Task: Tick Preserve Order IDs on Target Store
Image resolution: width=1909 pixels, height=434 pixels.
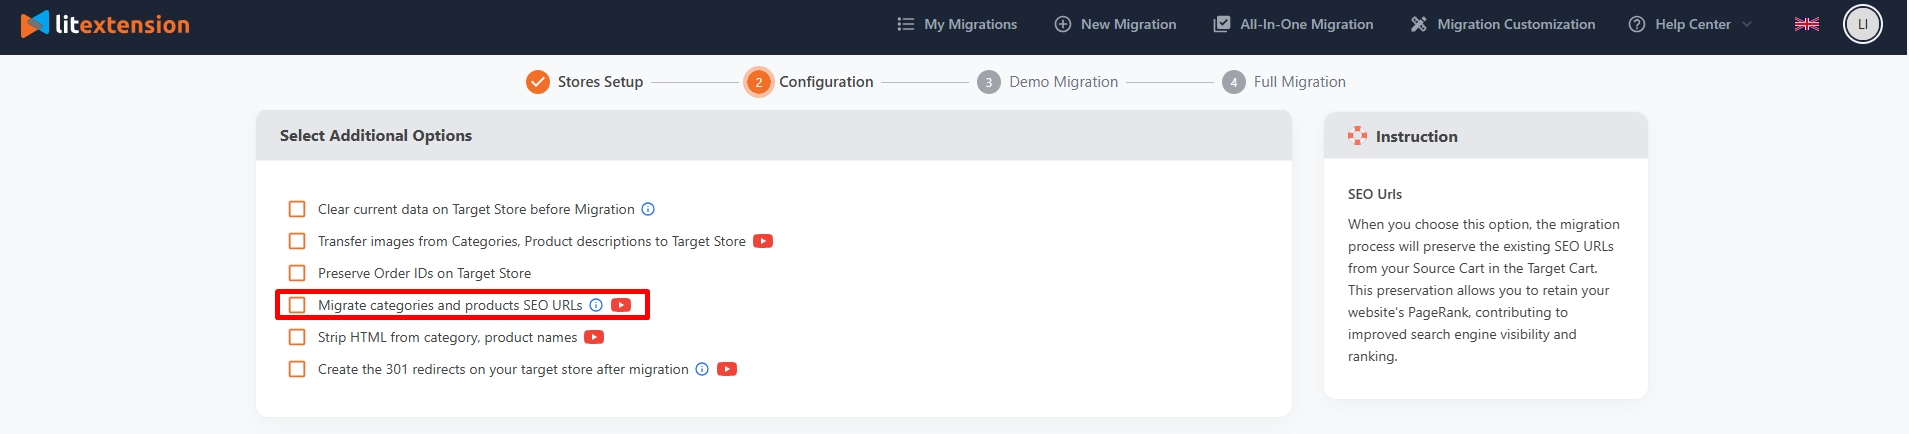Action: (x=297, y=273)
